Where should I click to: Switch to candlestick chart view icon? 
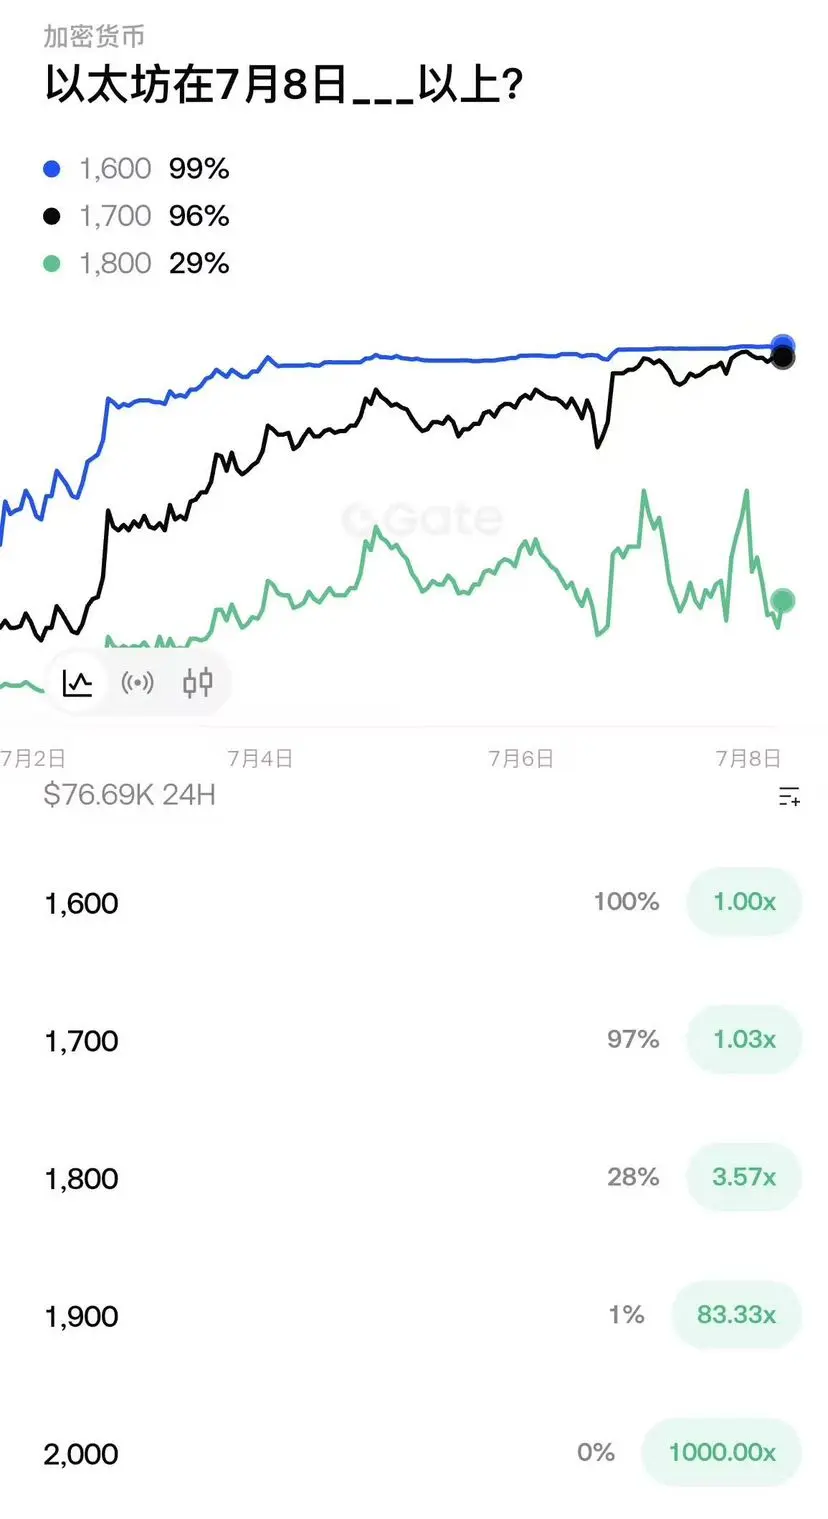click(x=198, y=683)
